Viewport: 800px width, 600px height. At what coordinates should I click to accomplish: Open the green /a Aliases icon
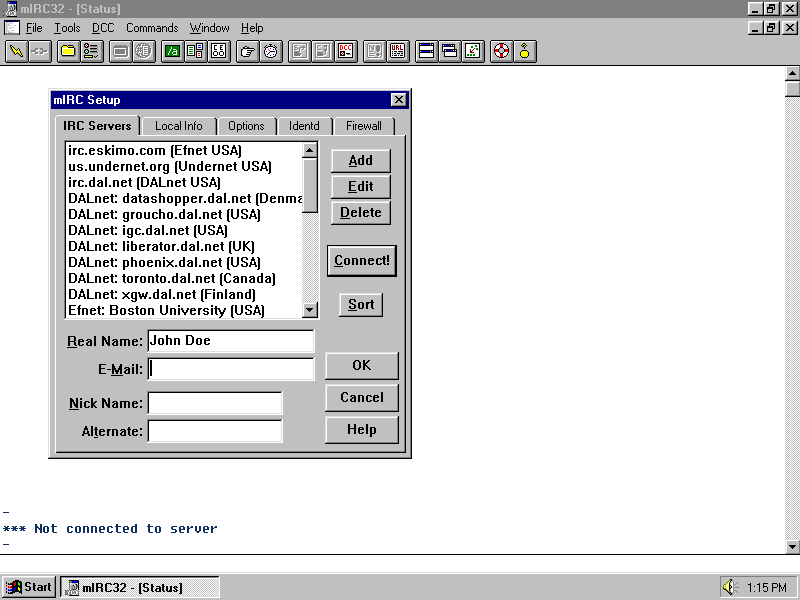tap(172, 52)
